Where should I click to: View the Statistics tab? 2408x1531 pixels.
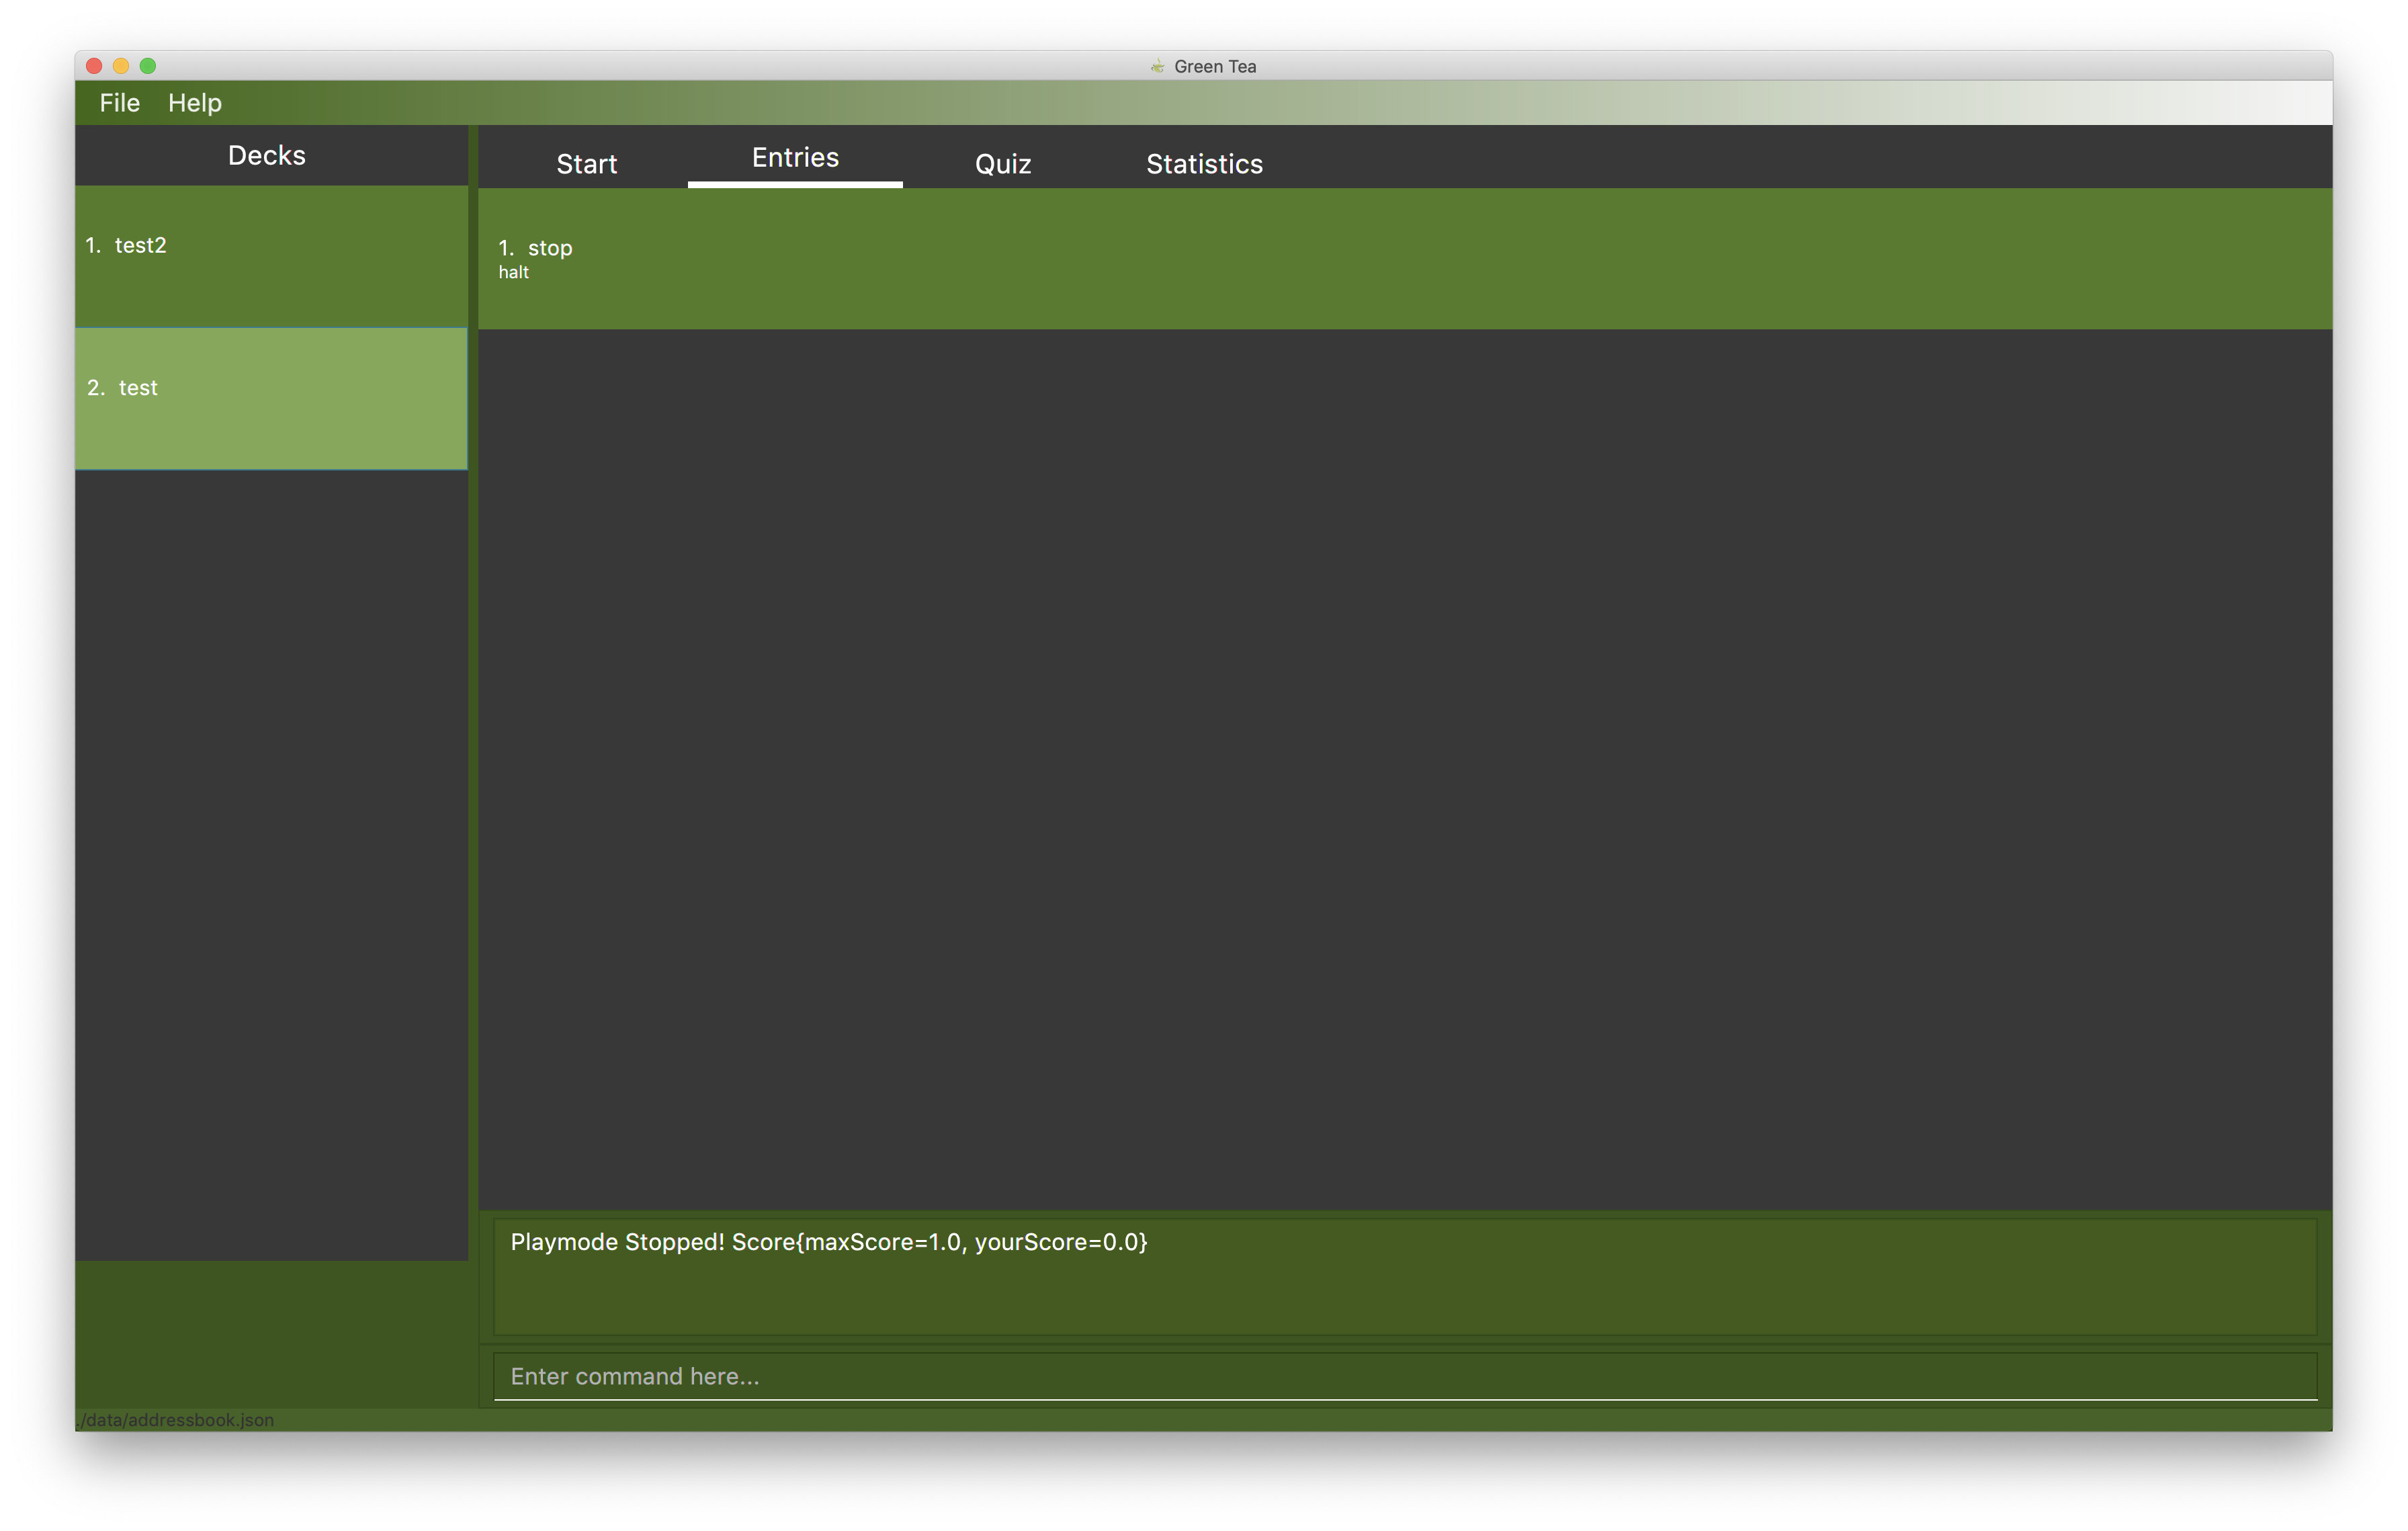1203,163
